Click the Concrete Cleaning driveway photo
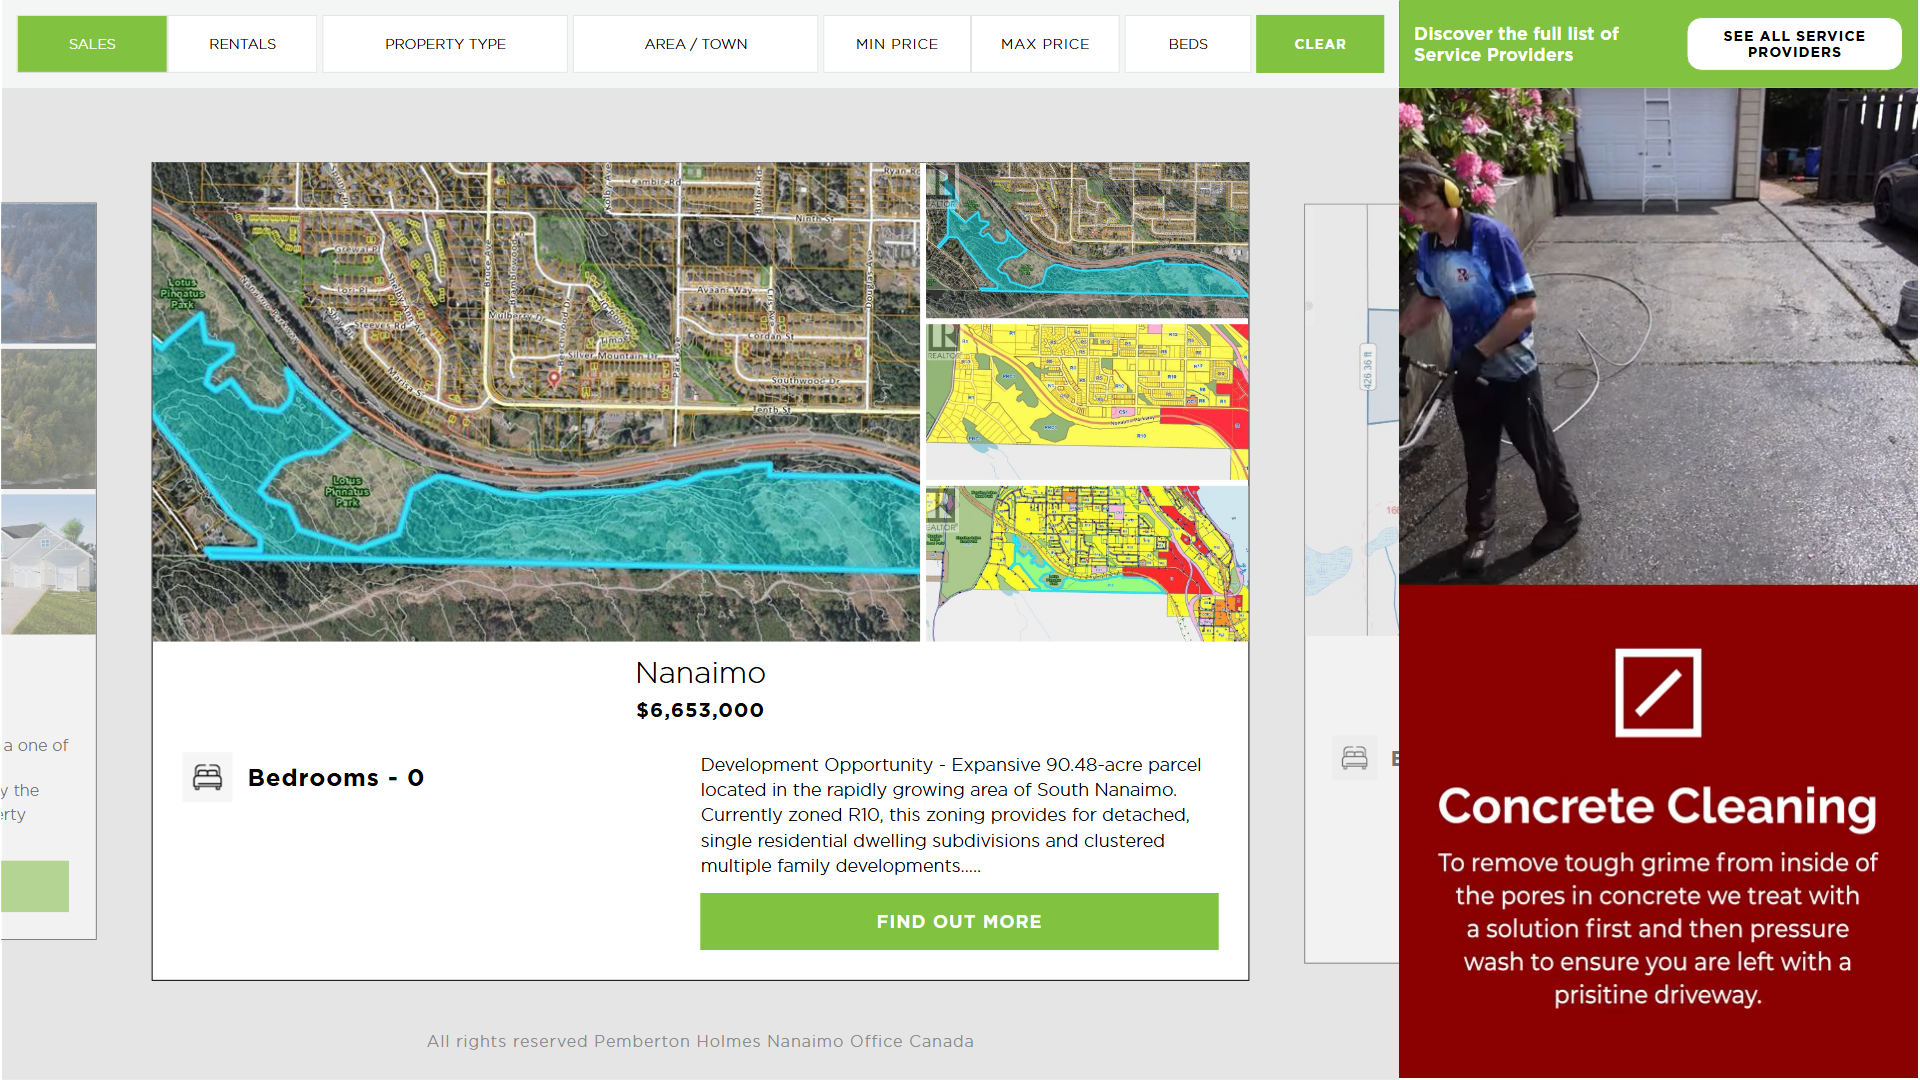This screenshot has height=1080, width=1920. [x=1657, y=336]
